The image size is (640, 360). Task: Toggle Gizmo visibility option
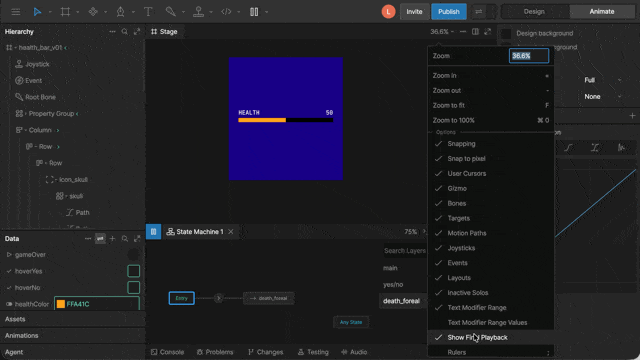(491, 189)
